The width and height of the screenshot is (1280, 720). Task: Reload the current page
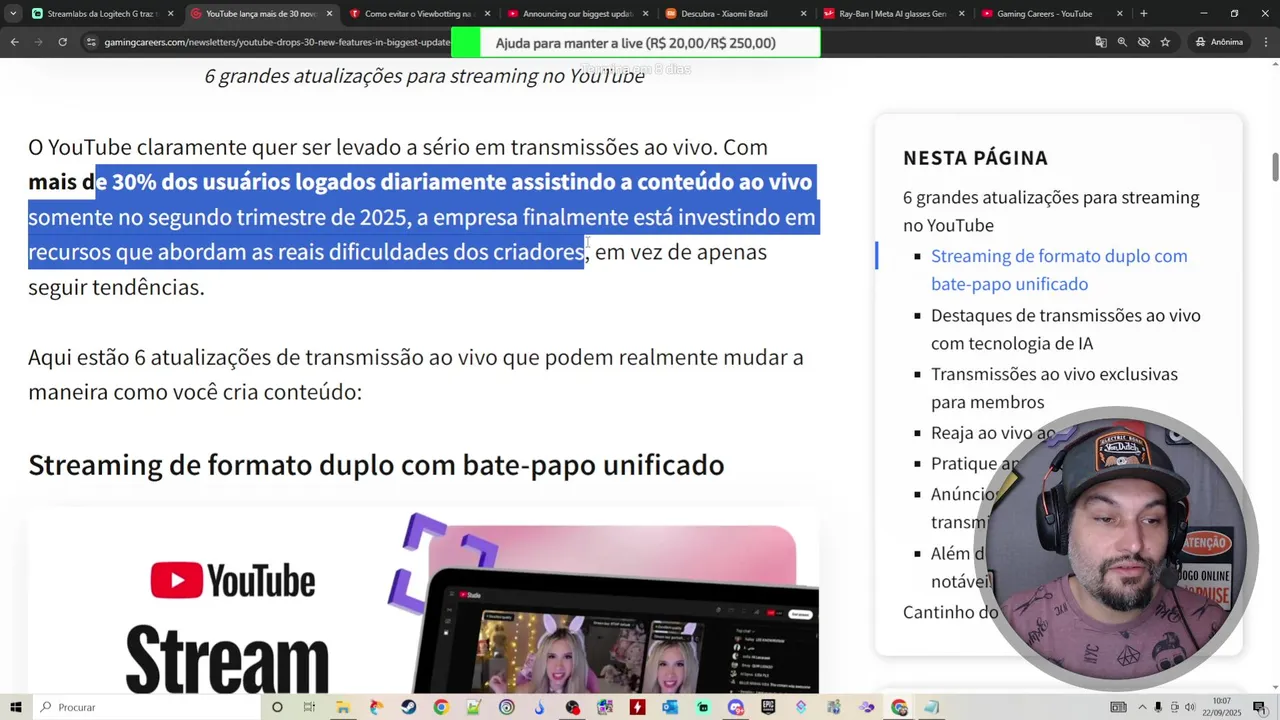[62, 42]
